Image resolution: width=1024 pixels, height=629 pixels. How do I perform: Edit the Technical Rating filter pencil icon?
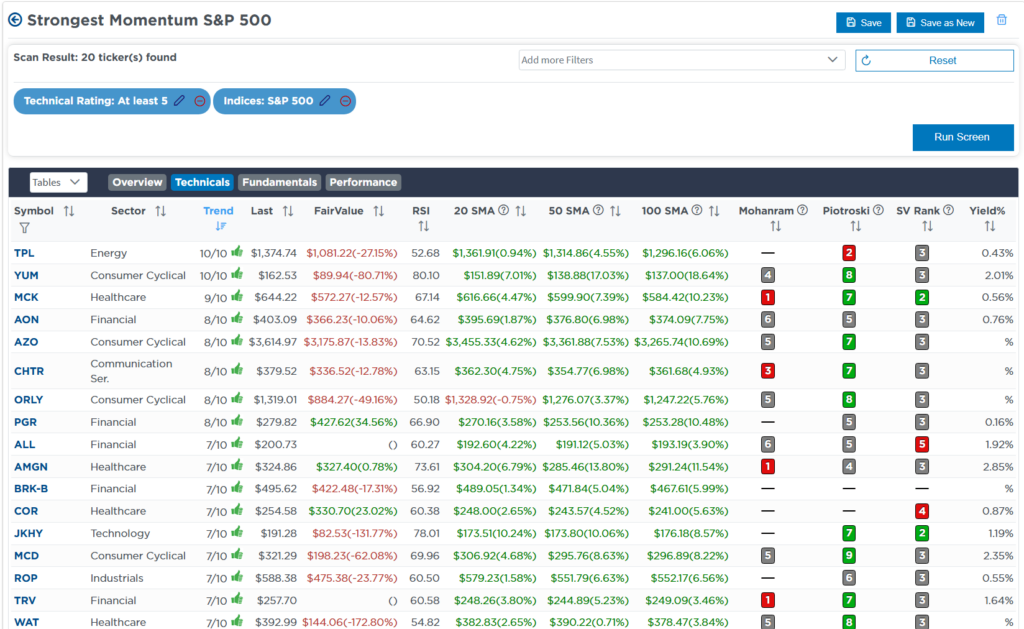(180, 101)
